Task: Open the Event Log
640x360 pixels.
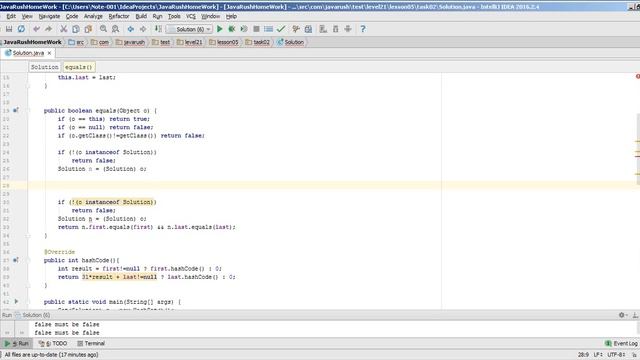Action: pyautogui.click(x=621, y=343)
